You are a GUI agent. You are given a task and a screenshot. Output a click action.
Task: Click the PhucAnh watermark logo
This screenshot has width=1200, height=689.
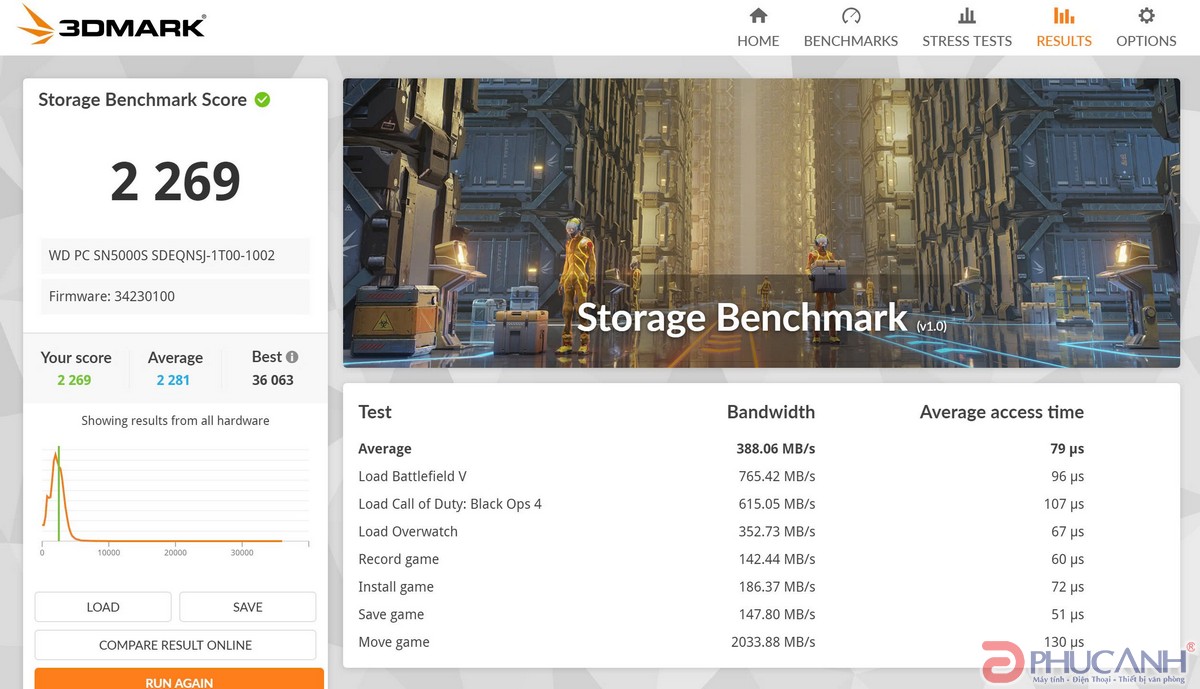point(1085,662)
